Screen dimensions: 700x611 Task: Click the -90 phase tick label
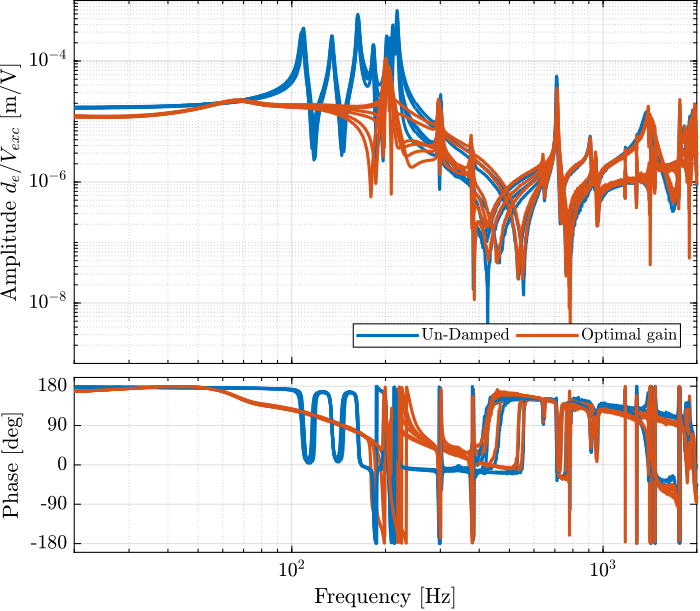point(54,504)
